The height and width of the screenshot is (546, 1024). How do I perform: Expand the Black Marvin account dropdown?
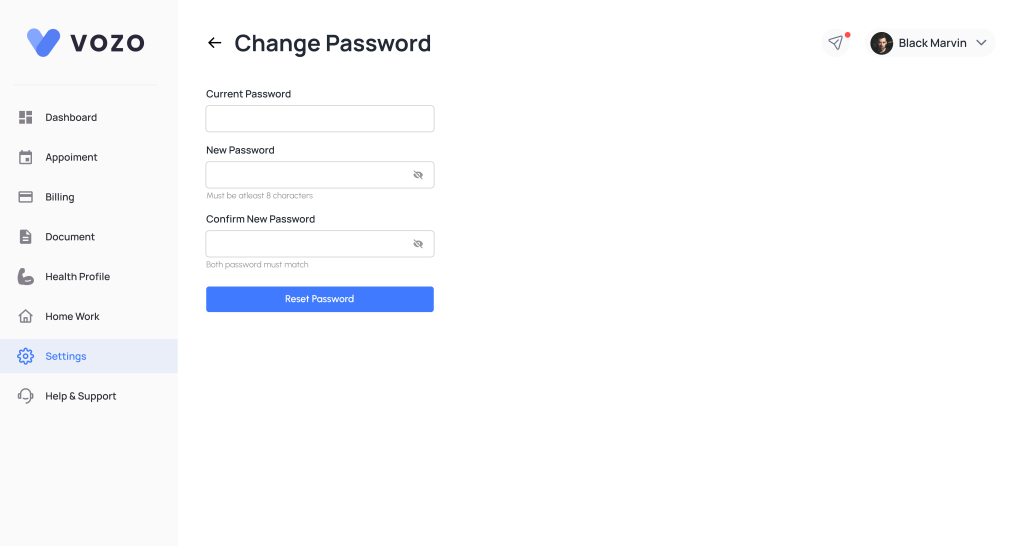pos(981,43)
